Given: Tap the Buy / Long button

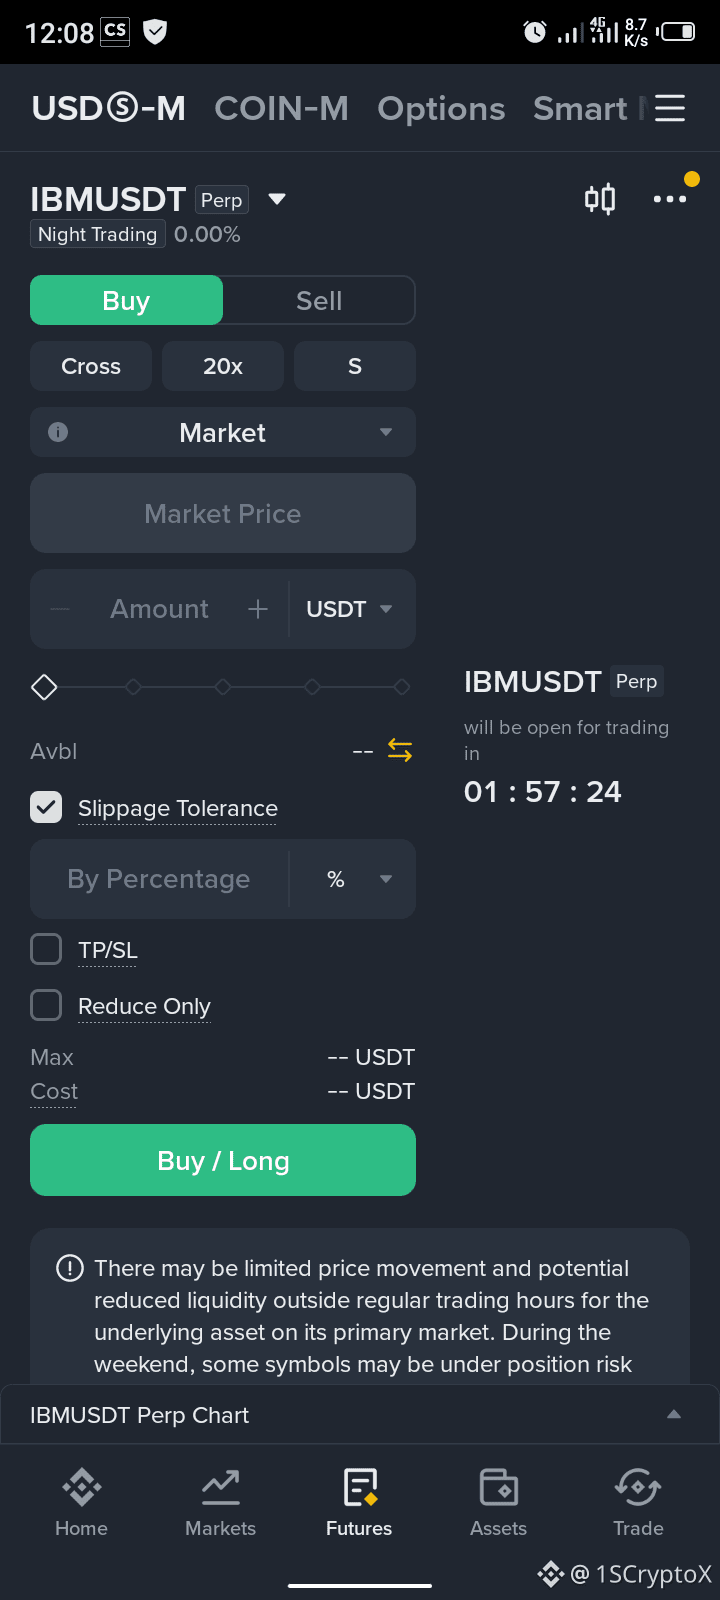Looking at the screenshot, I should (x=223, y=1160).
